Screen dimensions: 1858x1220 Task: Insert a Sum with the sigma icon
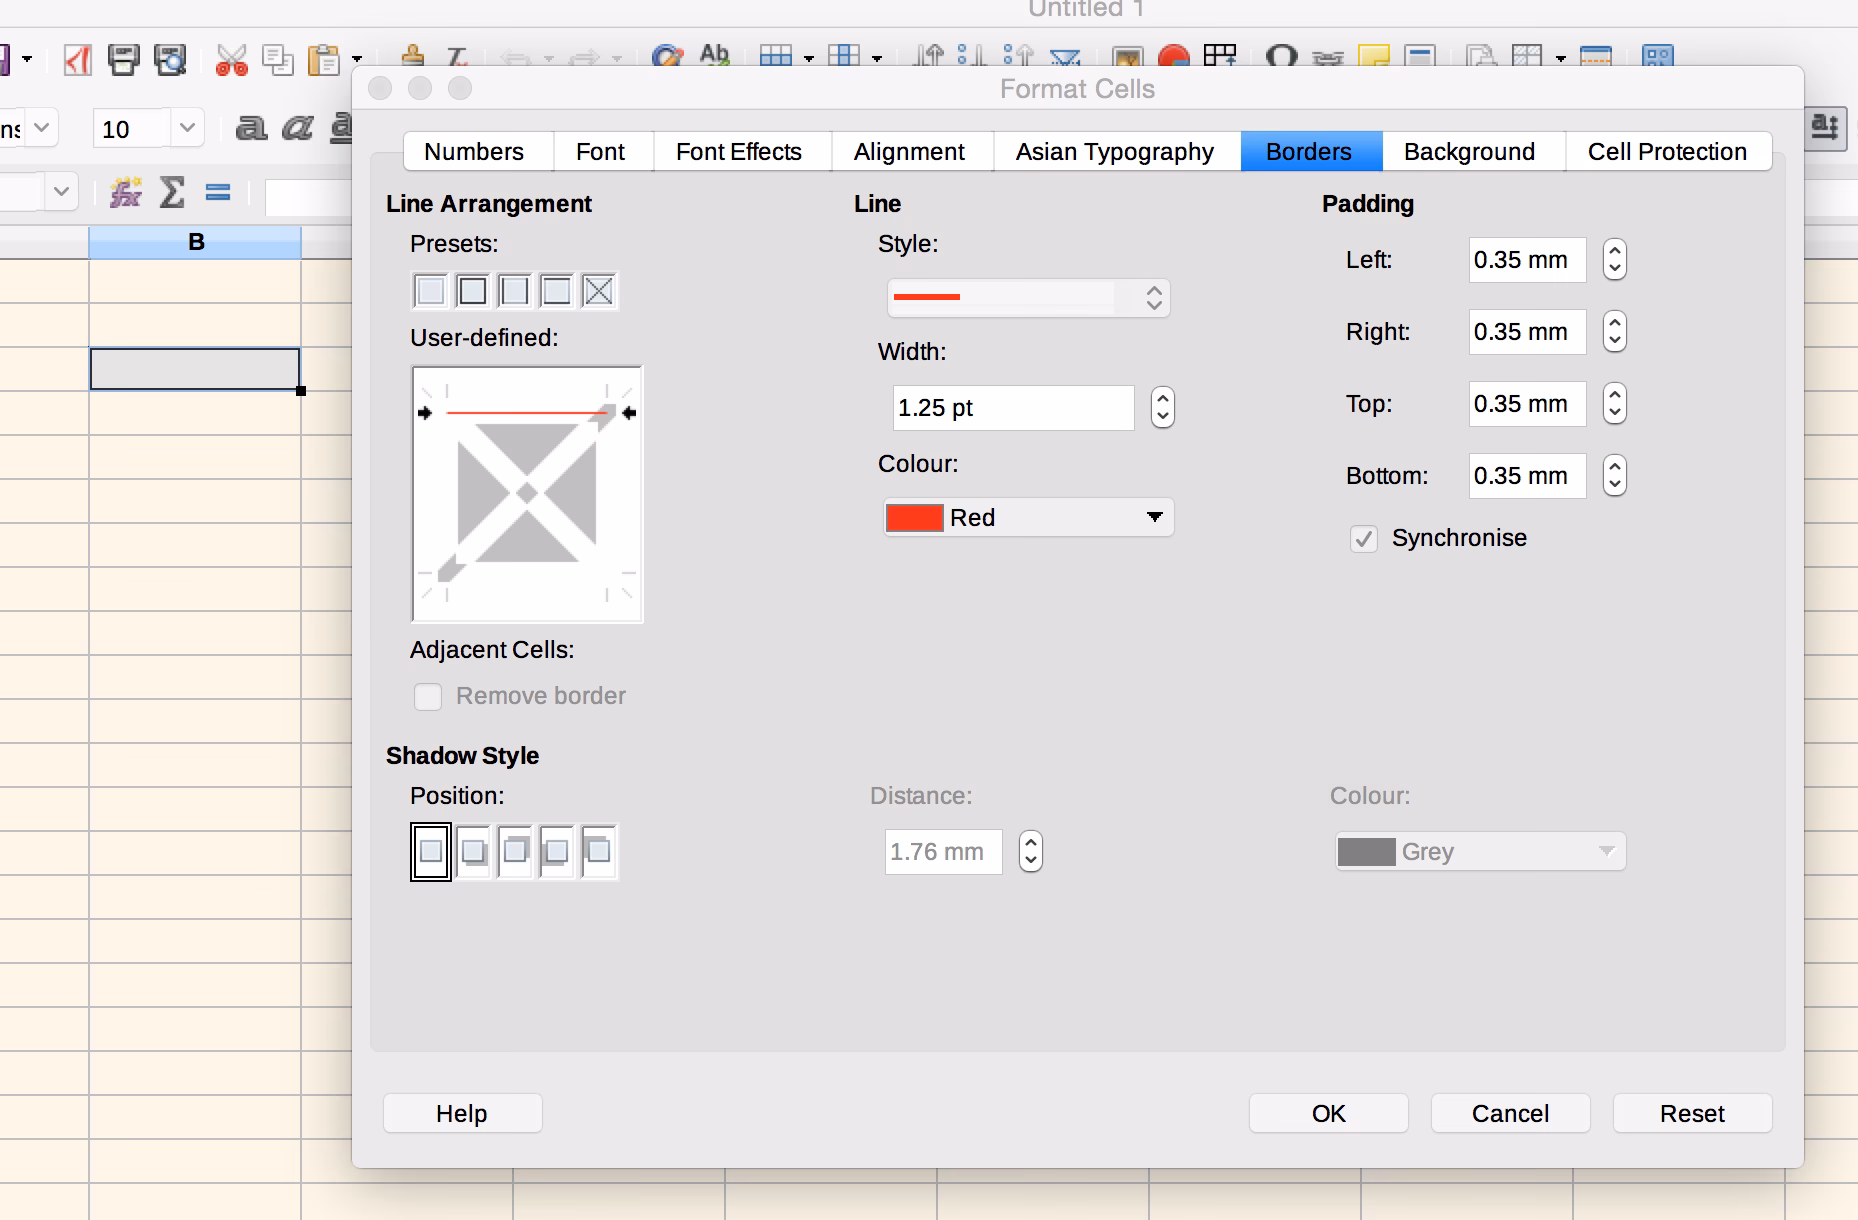pos(172,192)
